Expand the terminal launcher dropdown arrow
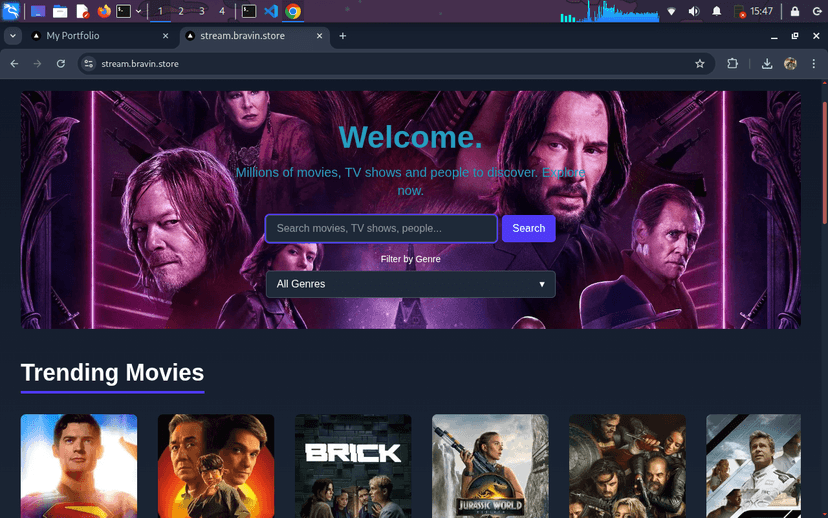The height and width of the screenshot is (518, 828). (x=138, y=11)
